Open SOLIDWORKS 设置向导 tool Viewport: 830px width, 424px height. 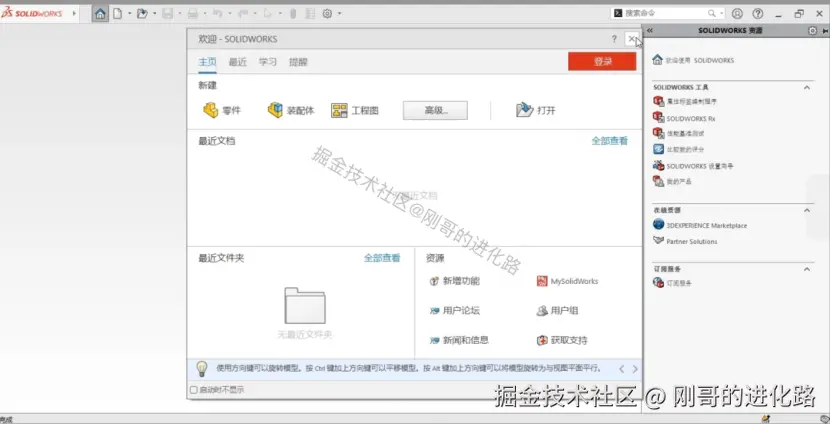(693, 166)
